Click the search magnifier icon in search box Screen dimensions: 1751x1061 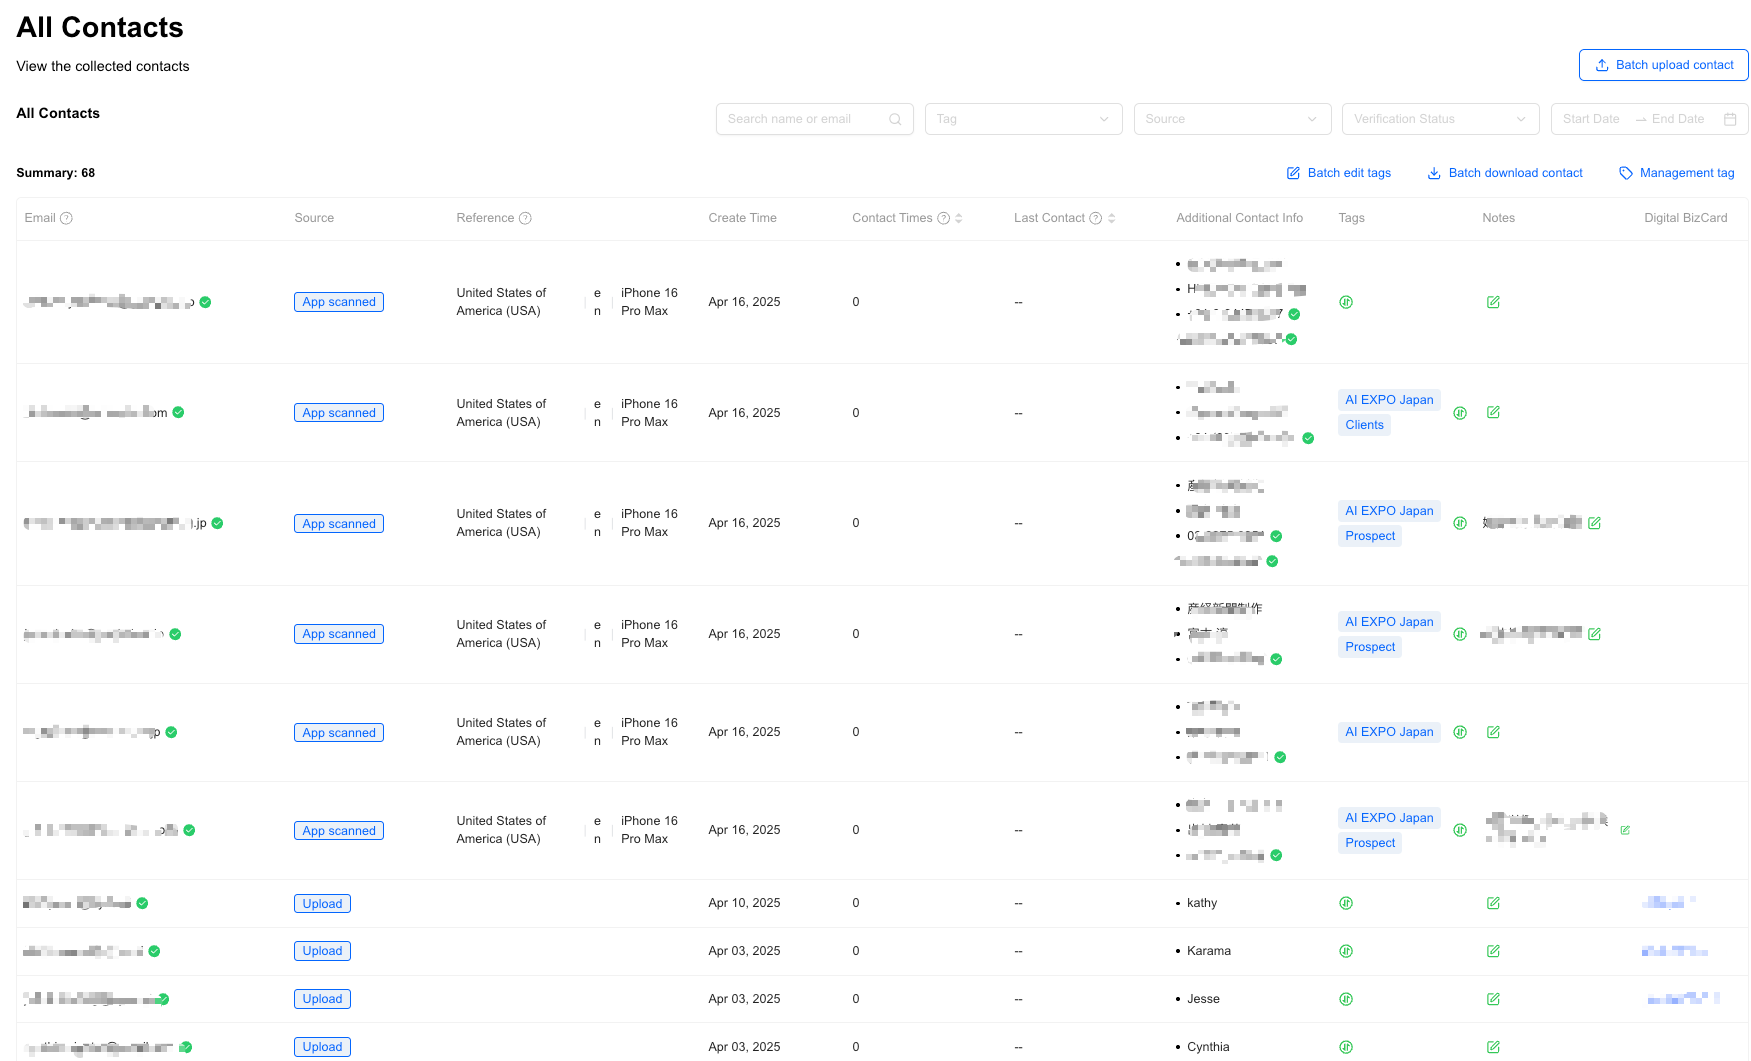[895, 119]
